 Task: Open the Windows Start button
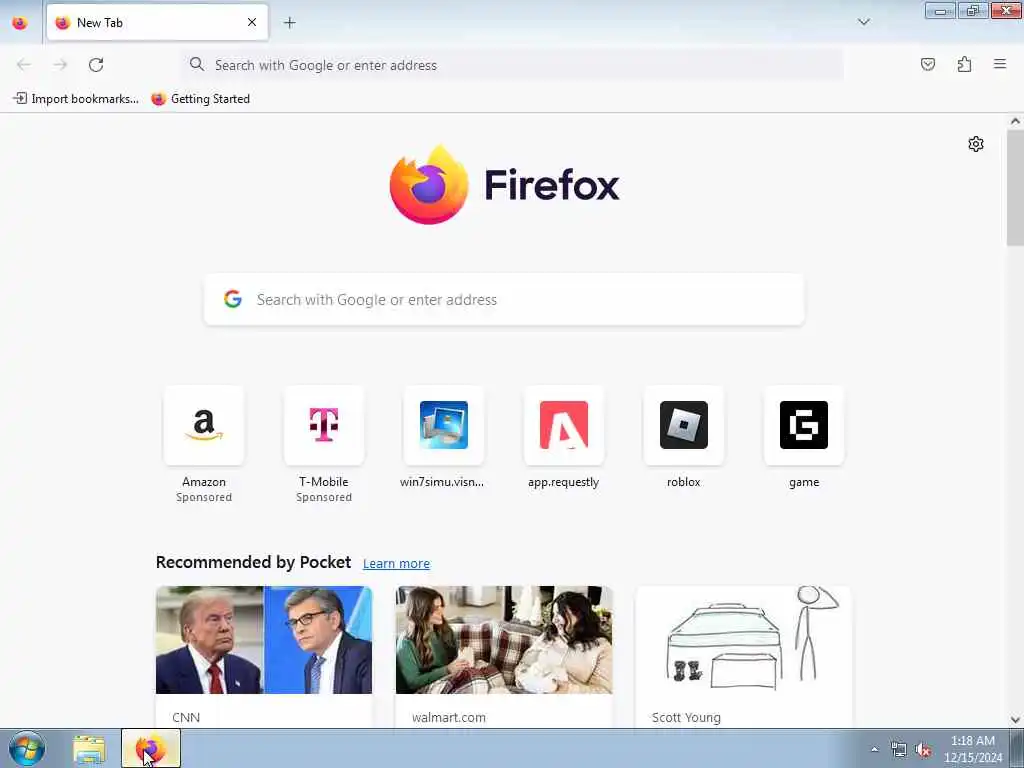tap(27, 748)
